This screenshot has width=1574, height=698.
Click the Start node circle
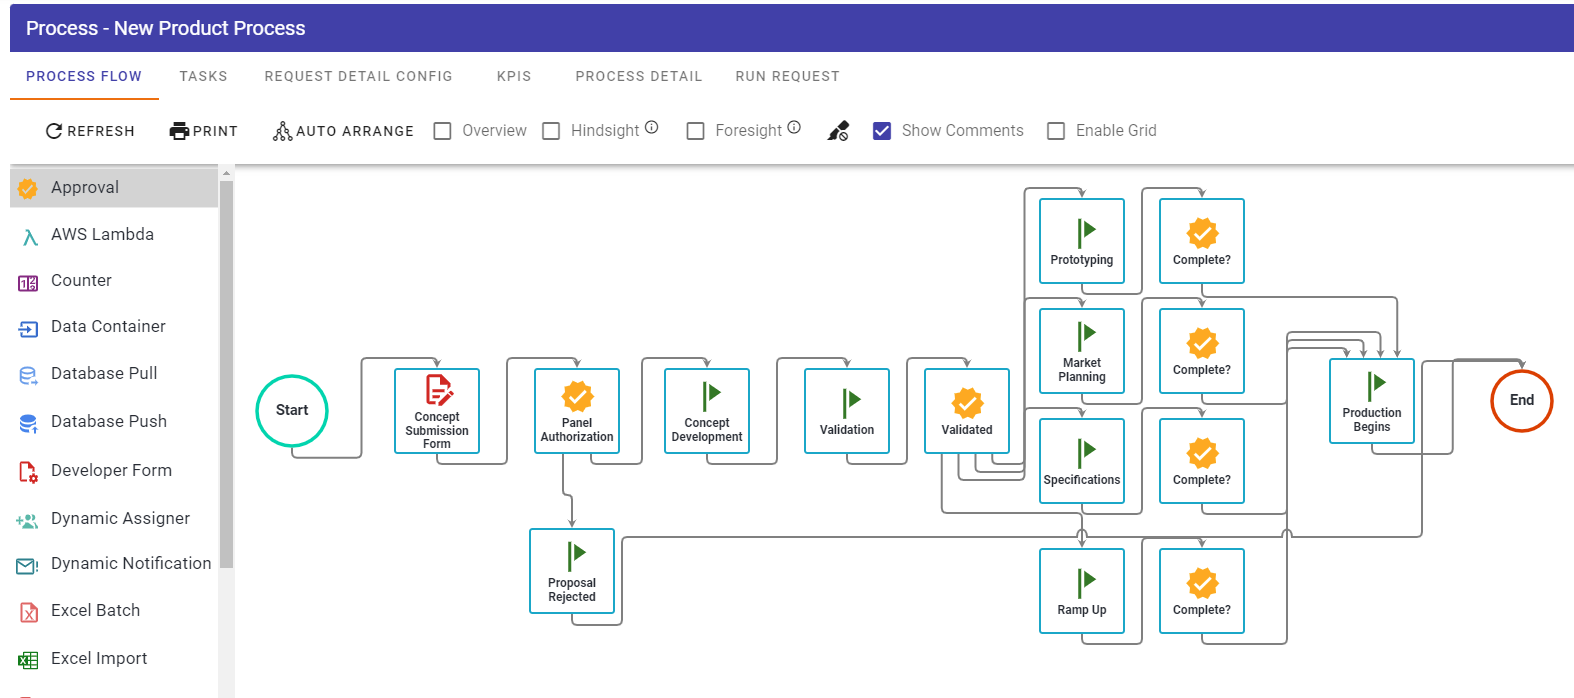pyautogui.click(x=292, y=411)
